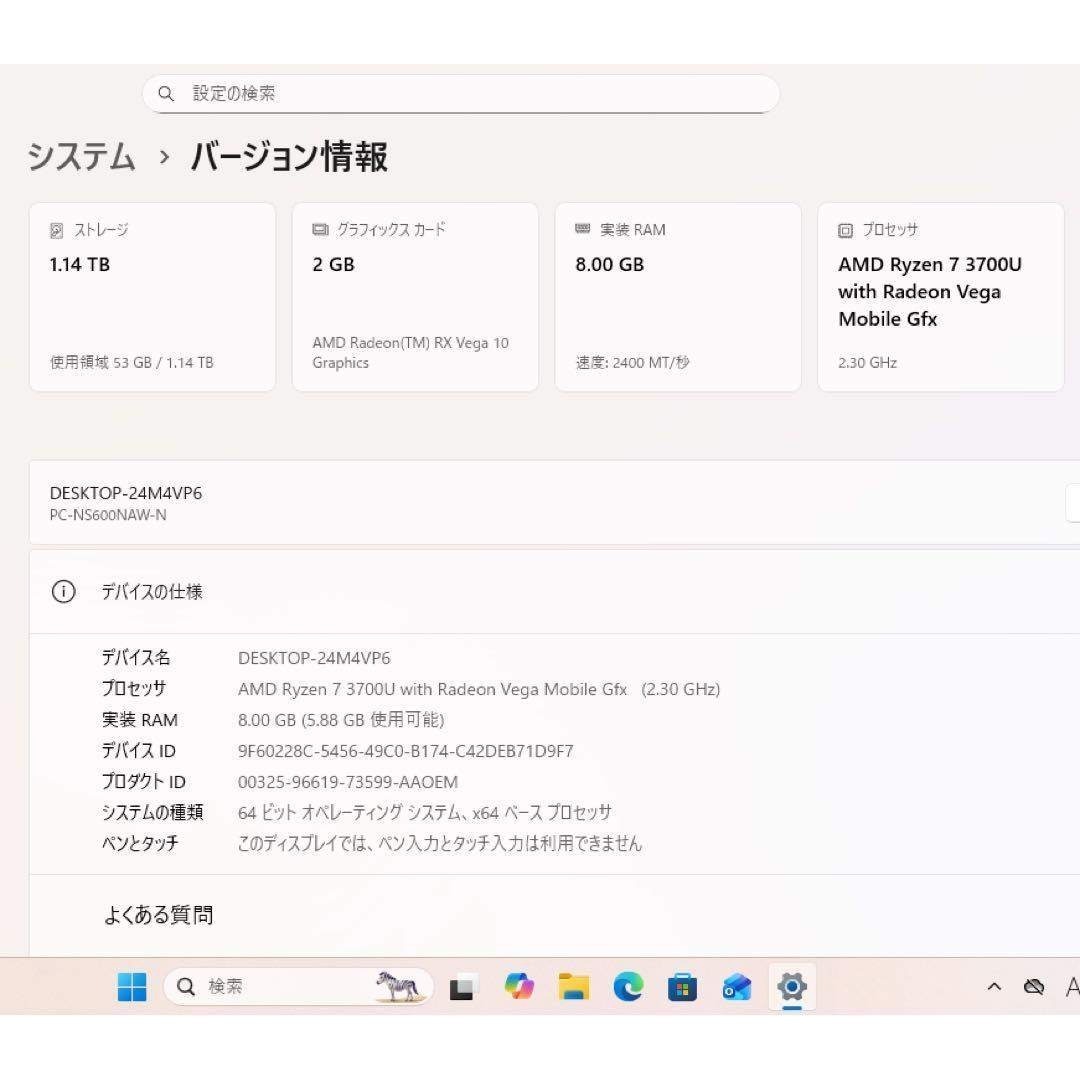Open File Explorer from the taskbar
Screen dimensions: 1080x1080
[573, 987]
